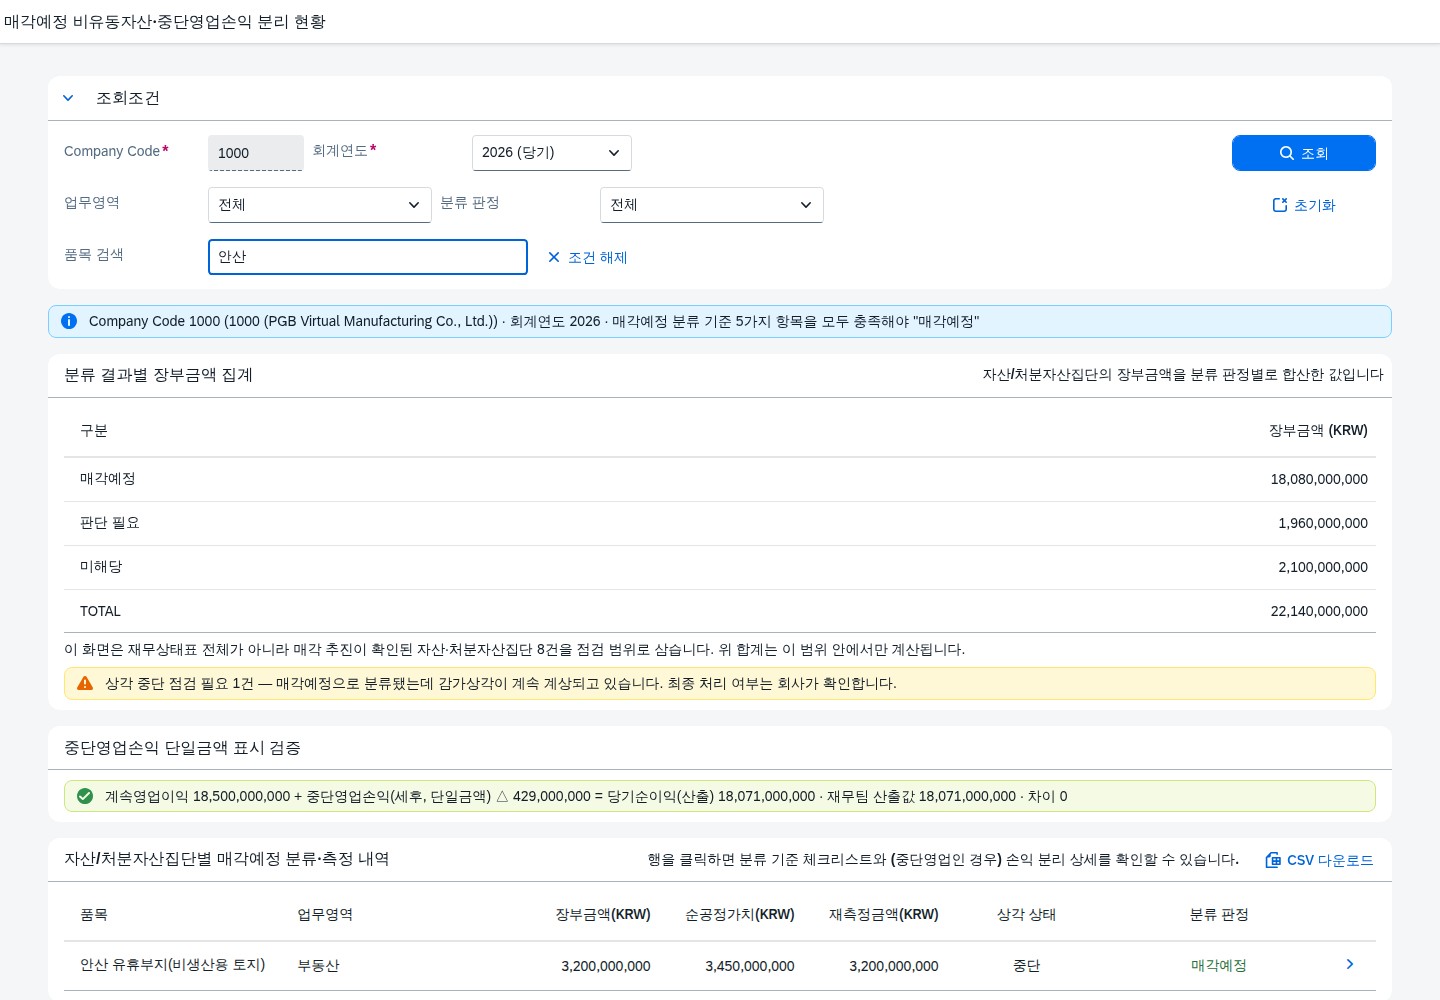Collapse the 조회조건 panel chevron
The width and height of the screenshot is (1440, 1000).
tap(68, 98)
